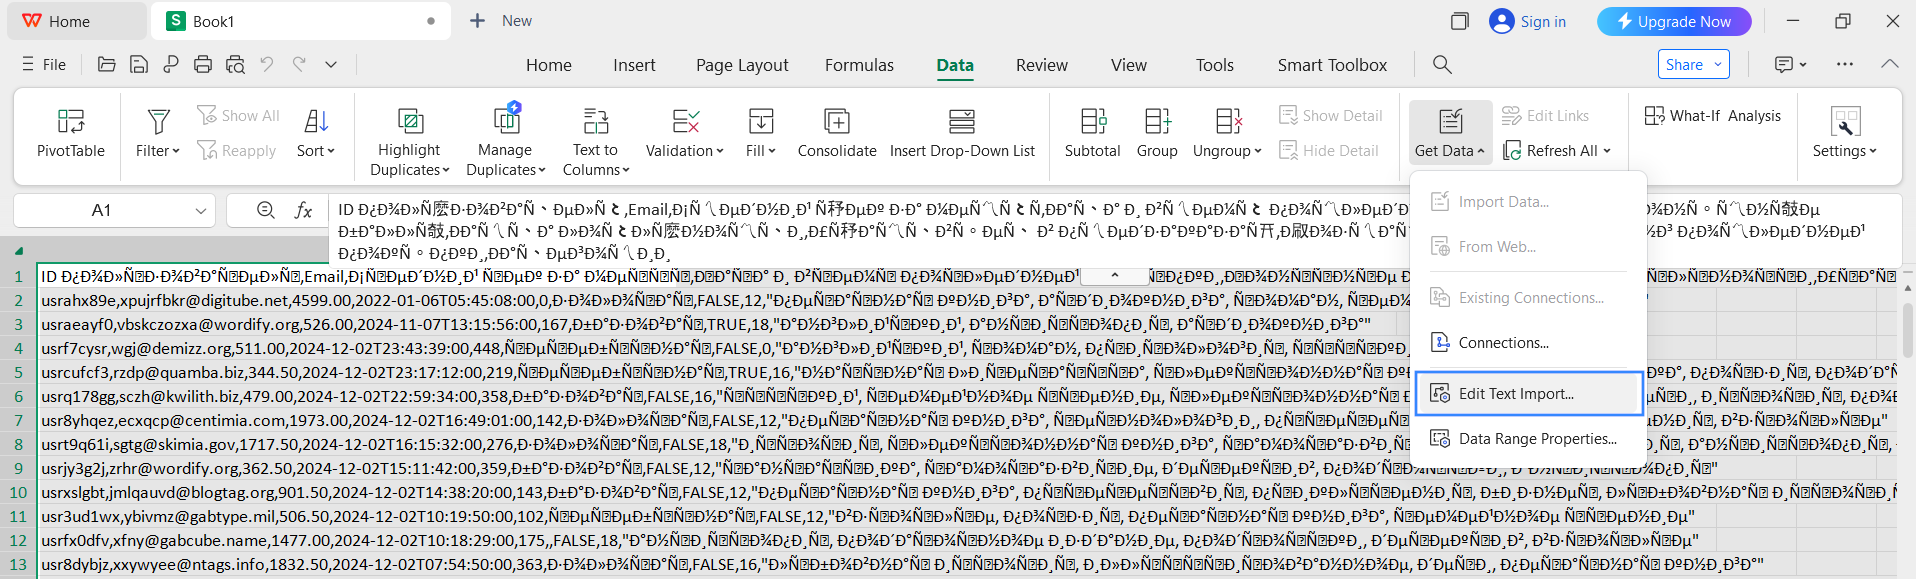Open Highlight Duplicates tool
The image size is (1916, 579).
pos(409,122)
